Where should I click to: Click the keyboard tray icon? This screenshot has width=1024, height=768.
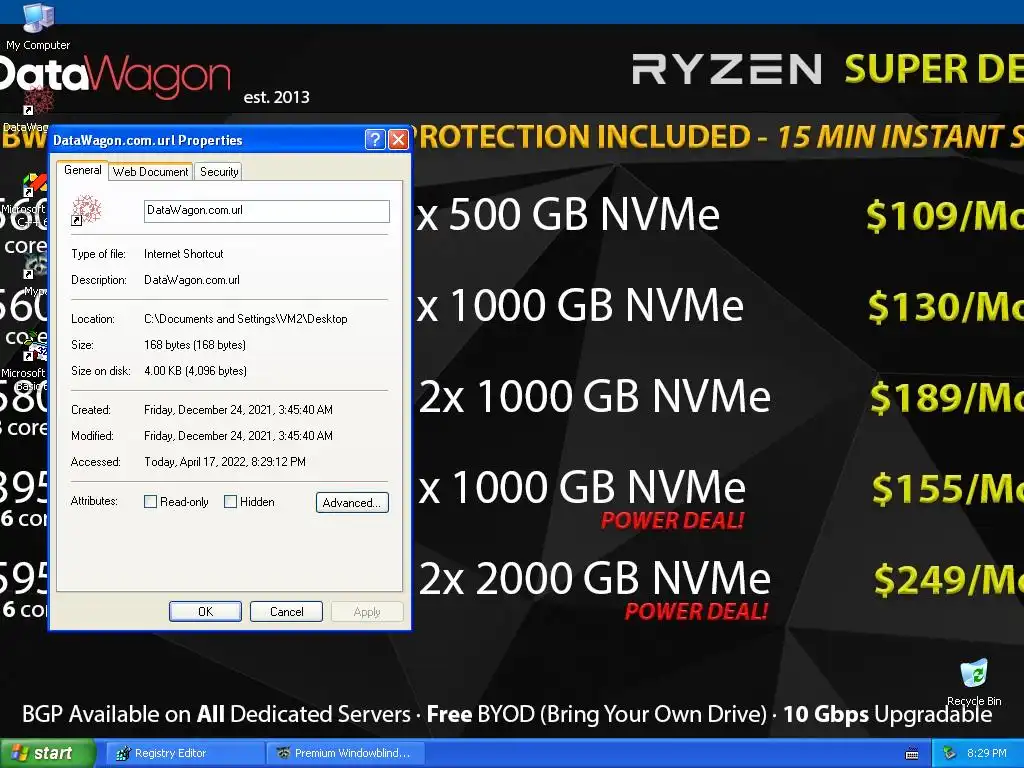(912, 754)
